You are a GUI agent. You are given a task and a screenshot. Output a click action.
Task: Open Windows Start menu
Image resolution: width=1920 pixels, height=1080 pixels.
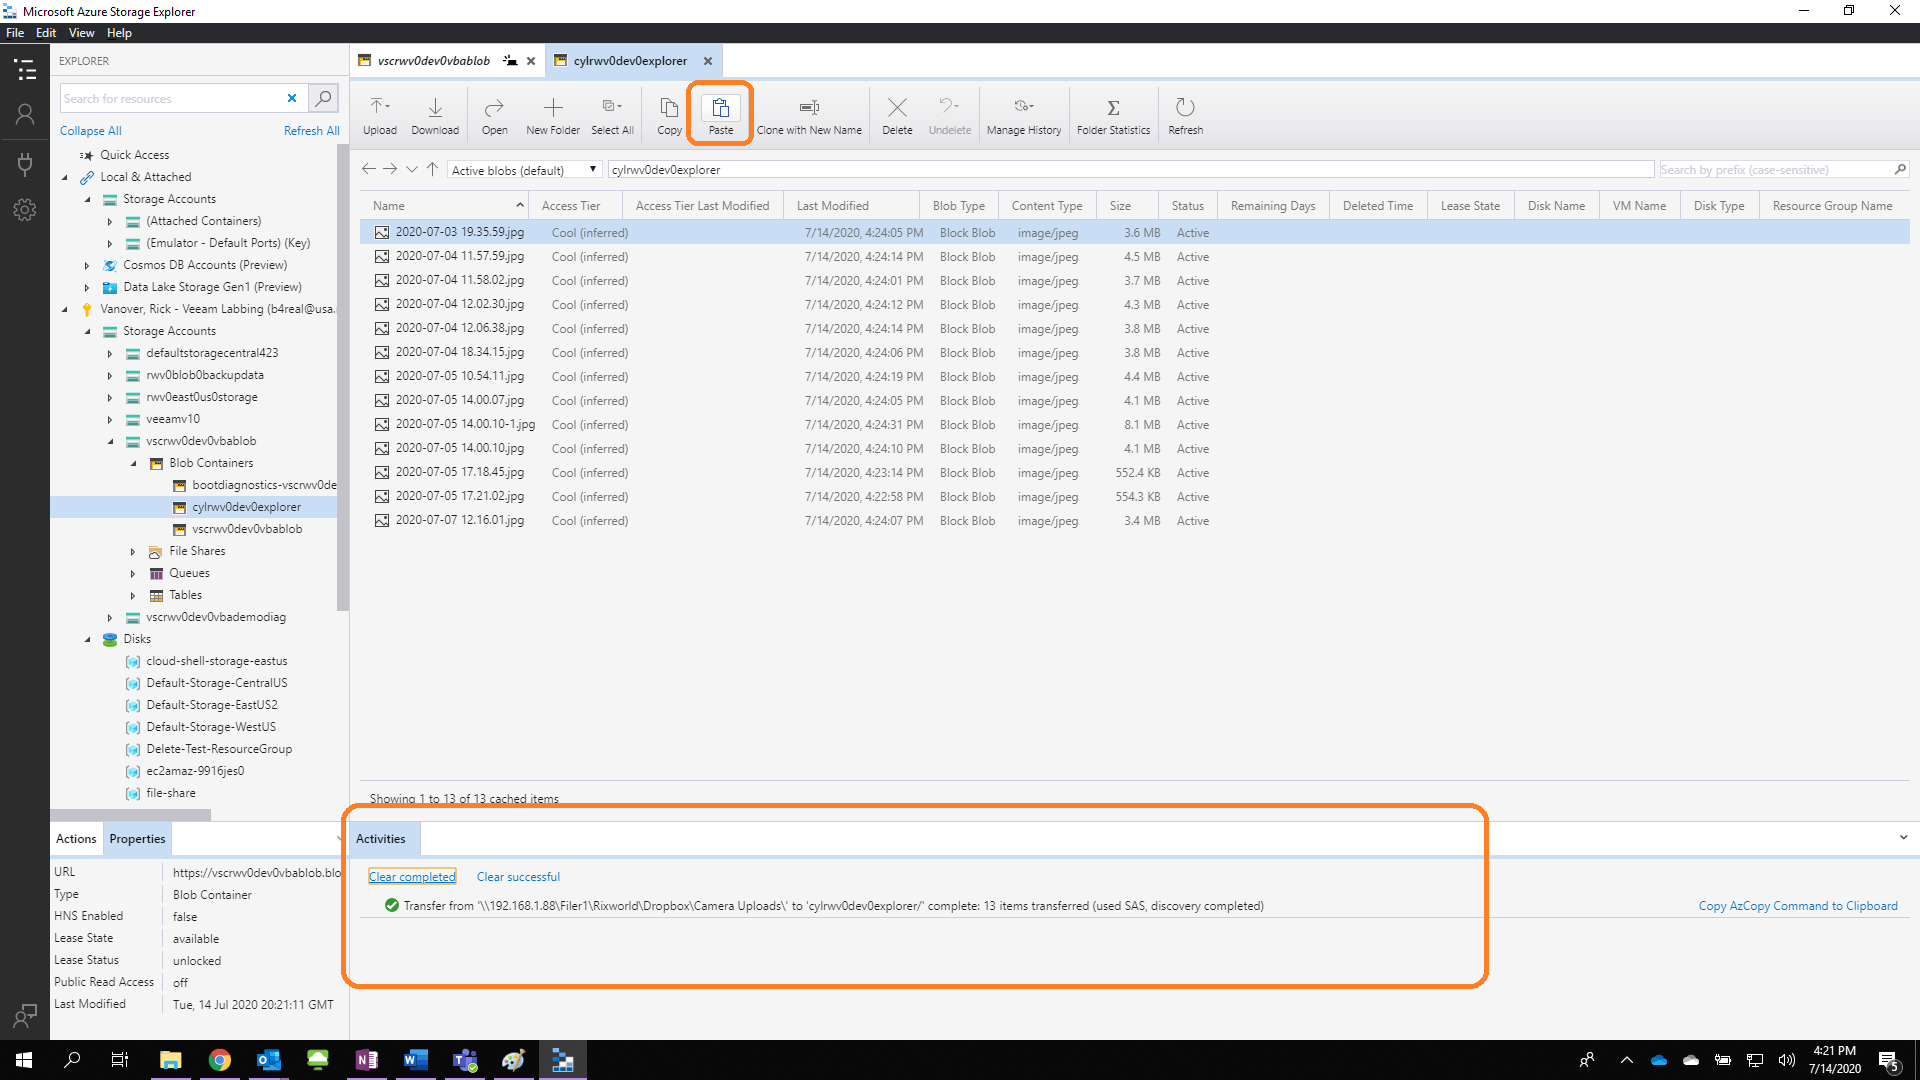click(24, 1060)
